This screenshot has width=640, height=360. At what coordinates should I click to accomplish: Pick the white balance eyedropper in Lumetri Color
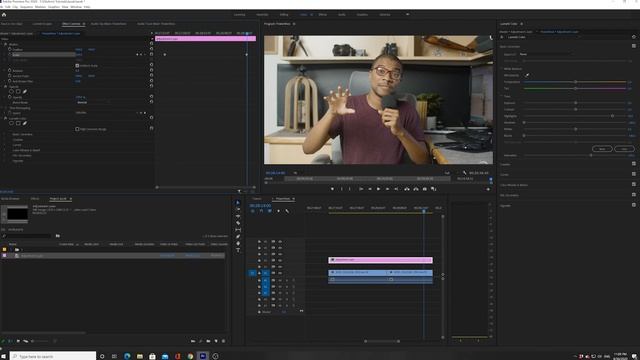click(x=527, y=75)
